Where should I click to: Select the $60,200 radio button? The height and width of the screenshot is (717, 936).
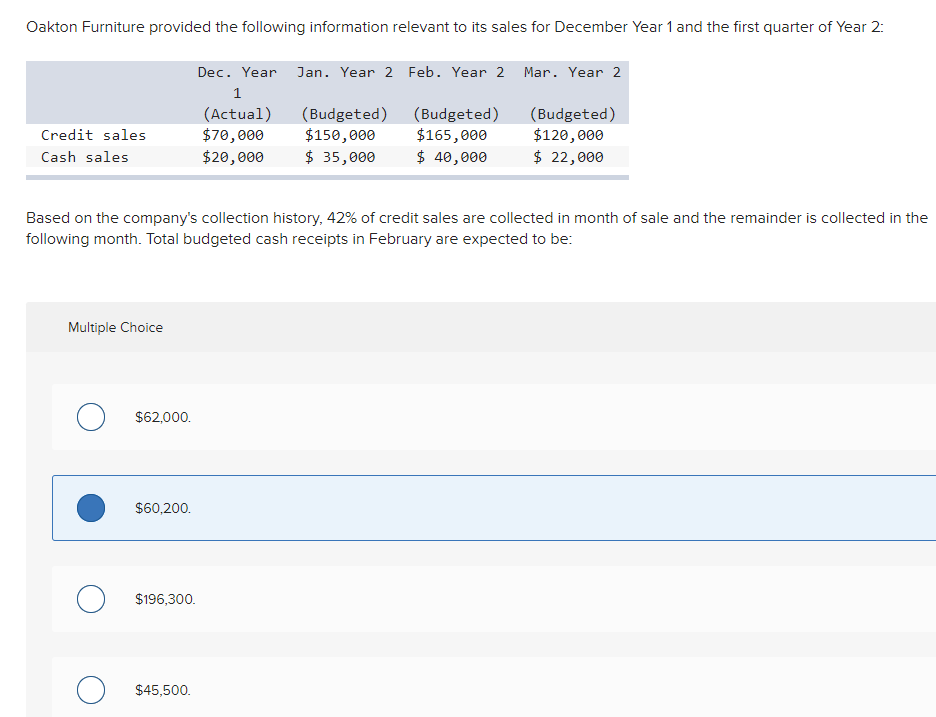pos(91,508)
